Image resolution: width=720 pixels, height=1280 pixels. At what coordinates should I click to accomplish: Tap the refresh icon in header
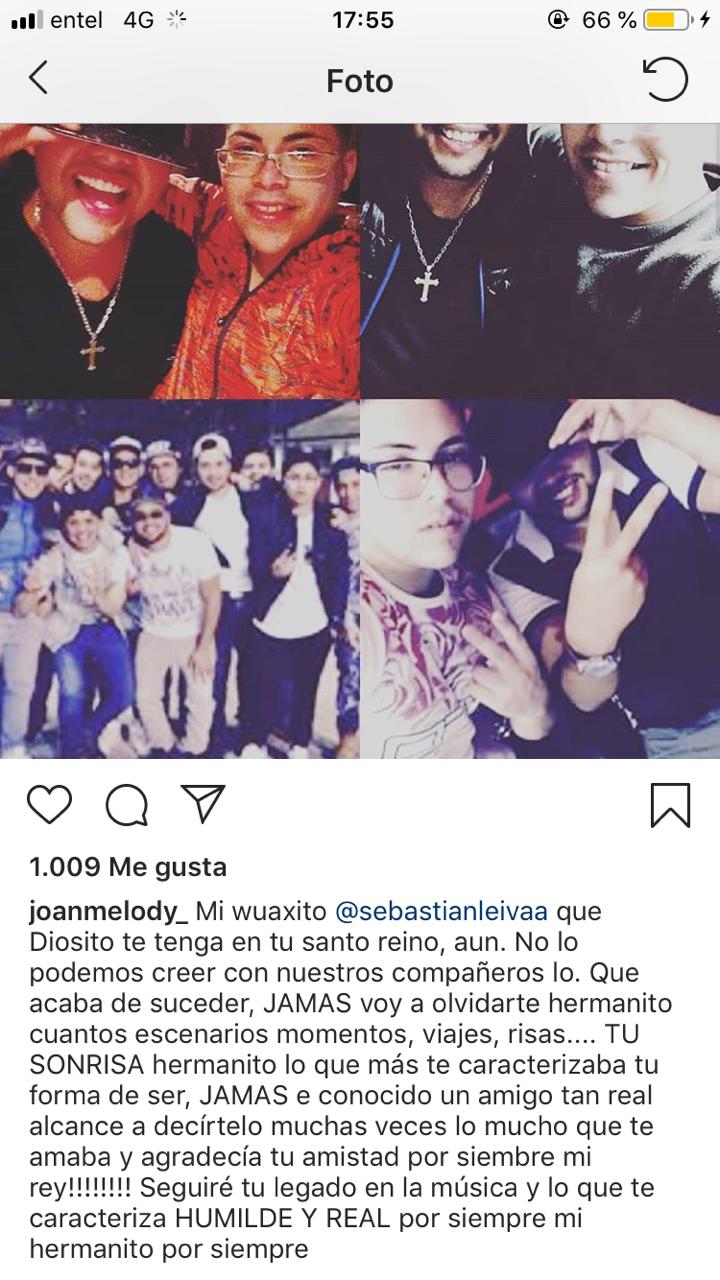[666, 79]
